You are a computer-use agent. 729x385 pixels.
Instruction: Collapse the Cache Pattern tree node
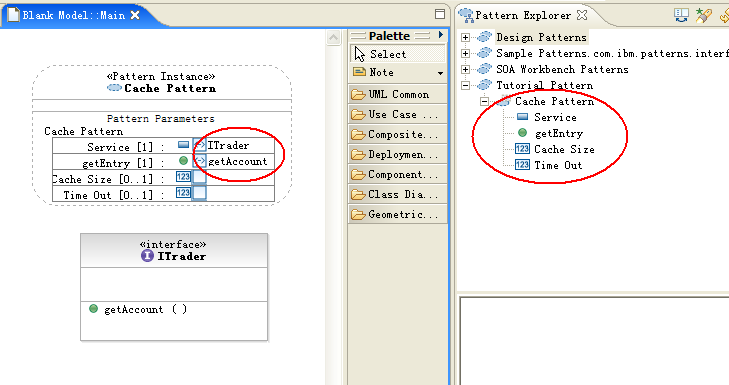coord(484,101)
